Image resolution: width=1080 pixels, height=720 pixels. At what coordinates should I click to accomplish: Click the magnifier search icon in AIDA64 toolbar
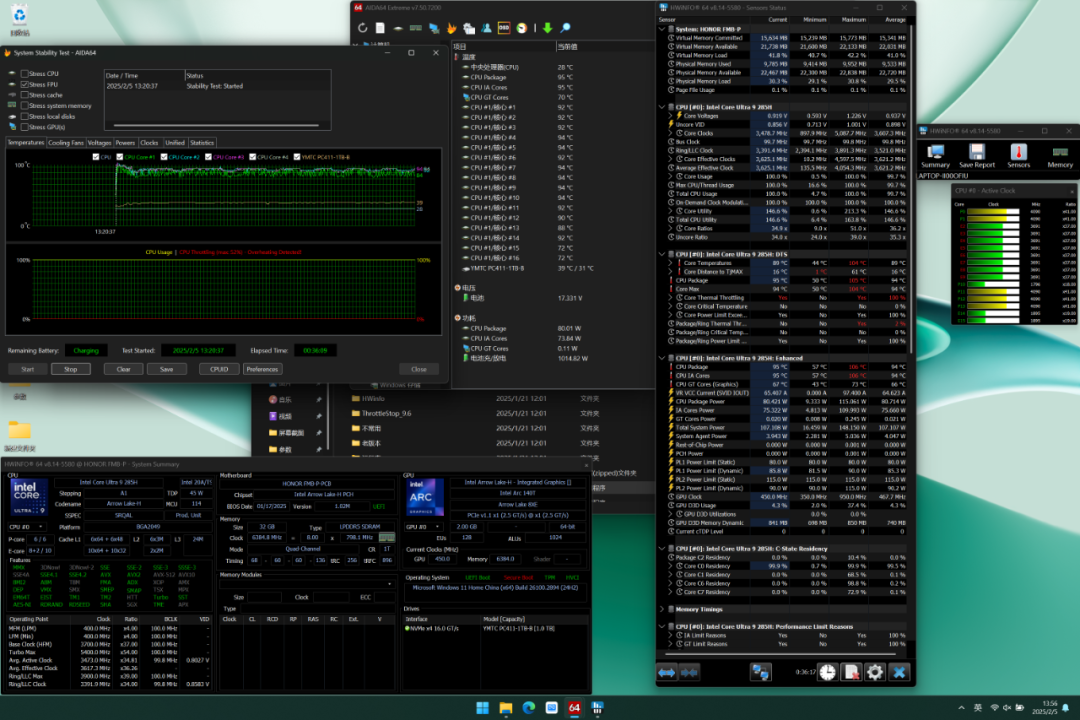(x=565, y=28)
